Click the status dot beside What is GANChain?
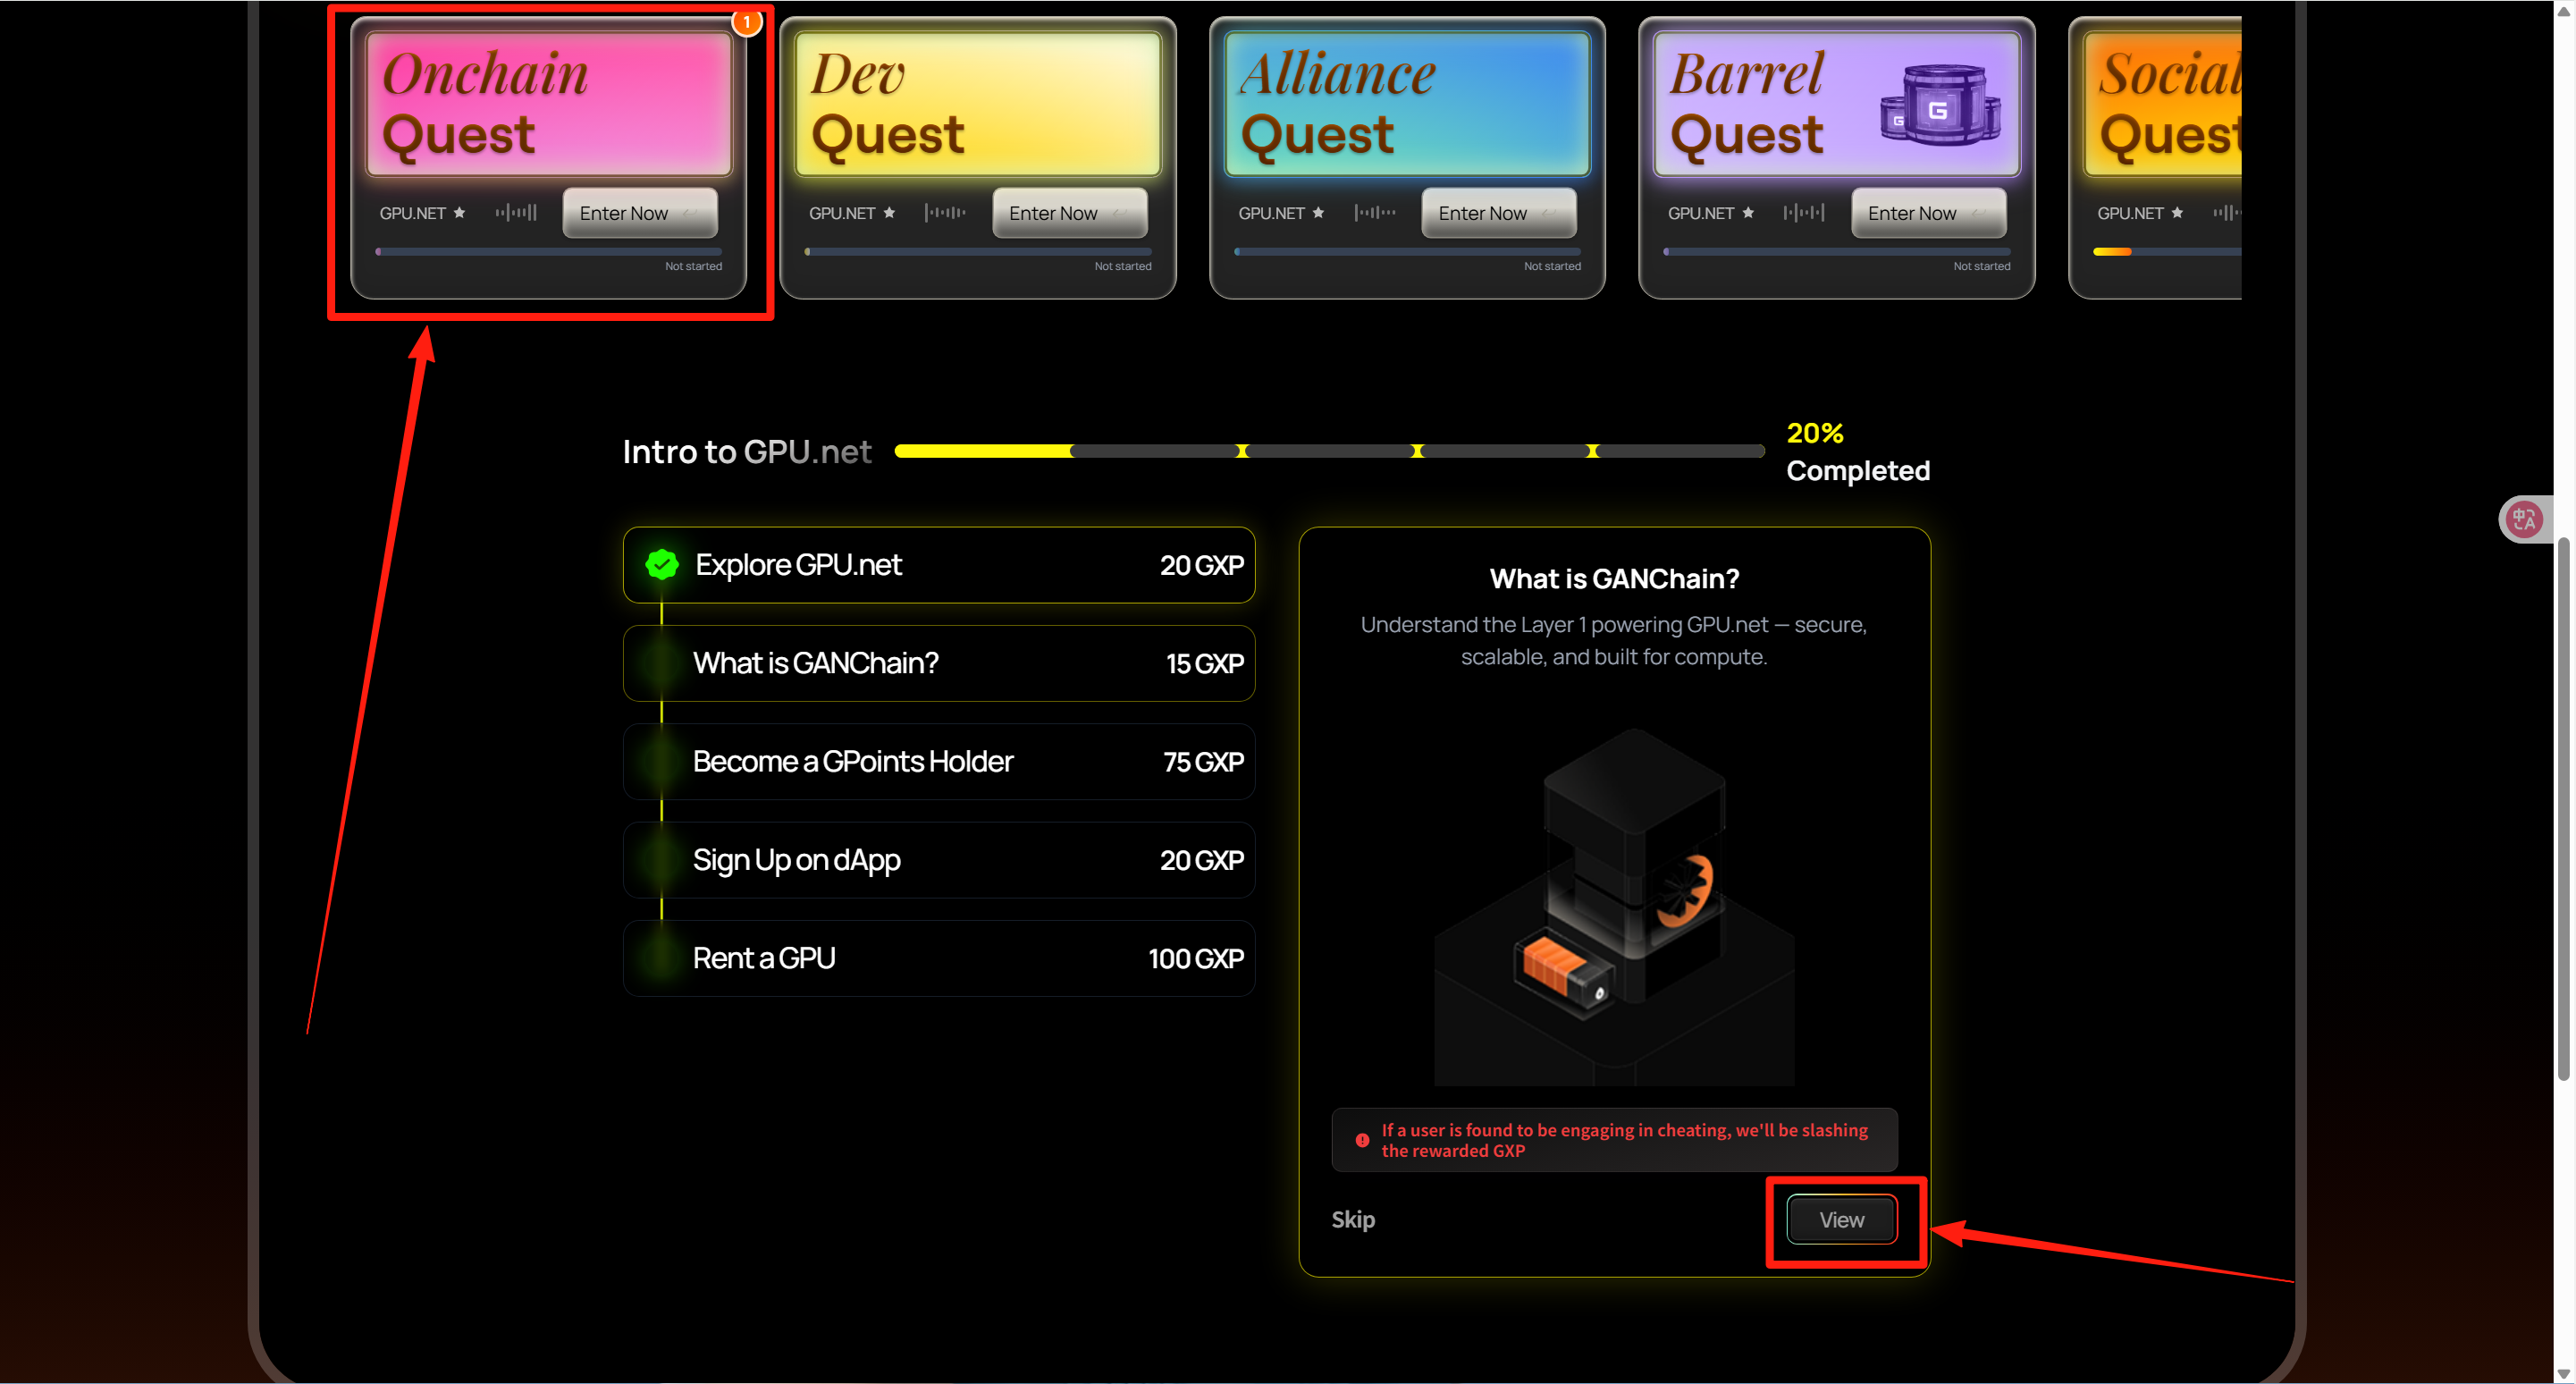This screenshot has height=1384, width=2576. click(661, 663)
